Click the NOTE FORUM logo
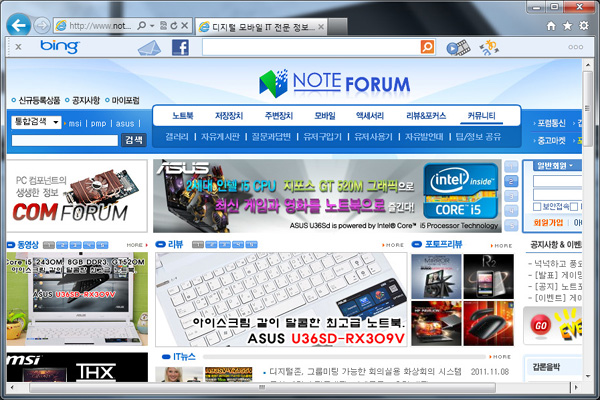Screen dimensions: 600x400 point(334,83)
